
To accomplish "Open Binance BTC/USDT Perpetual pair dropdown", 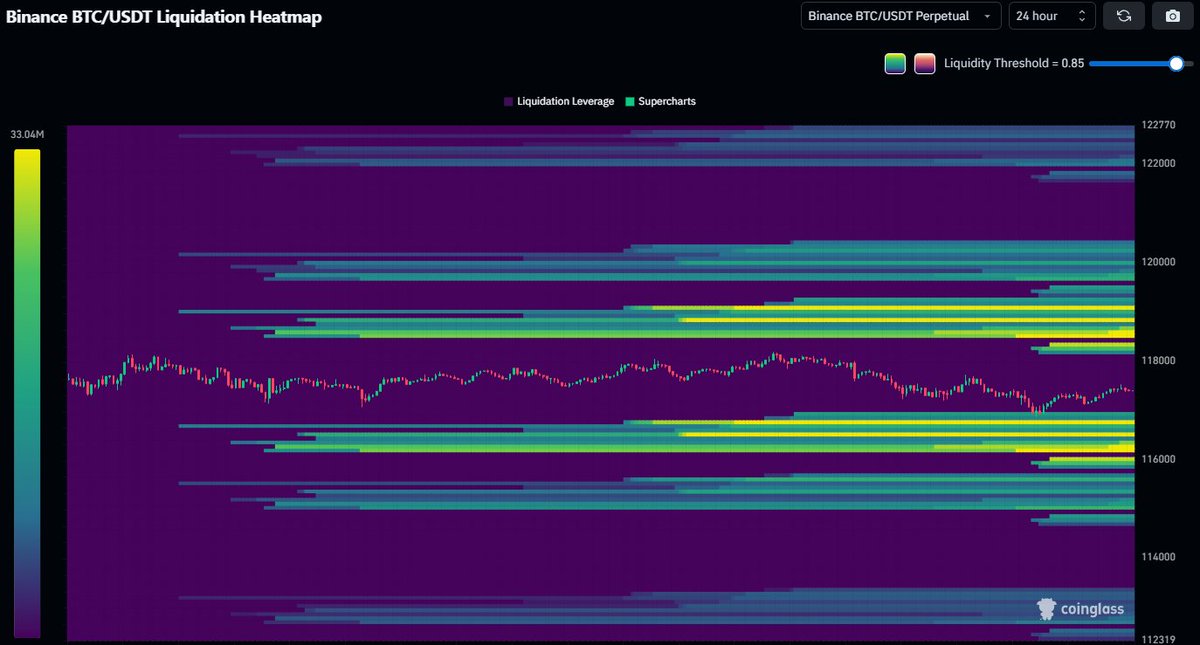I will [x=901, y=16].
